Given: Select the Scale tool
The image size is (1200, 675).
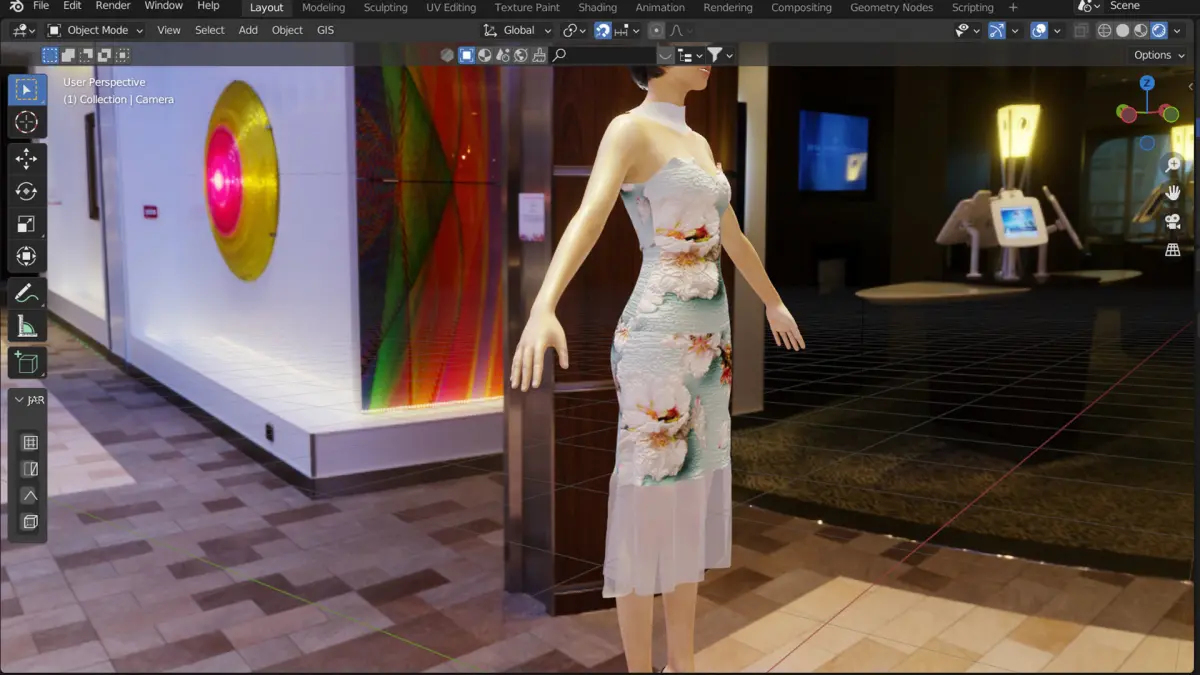Looking at the screenshot, I should point(27,224).
